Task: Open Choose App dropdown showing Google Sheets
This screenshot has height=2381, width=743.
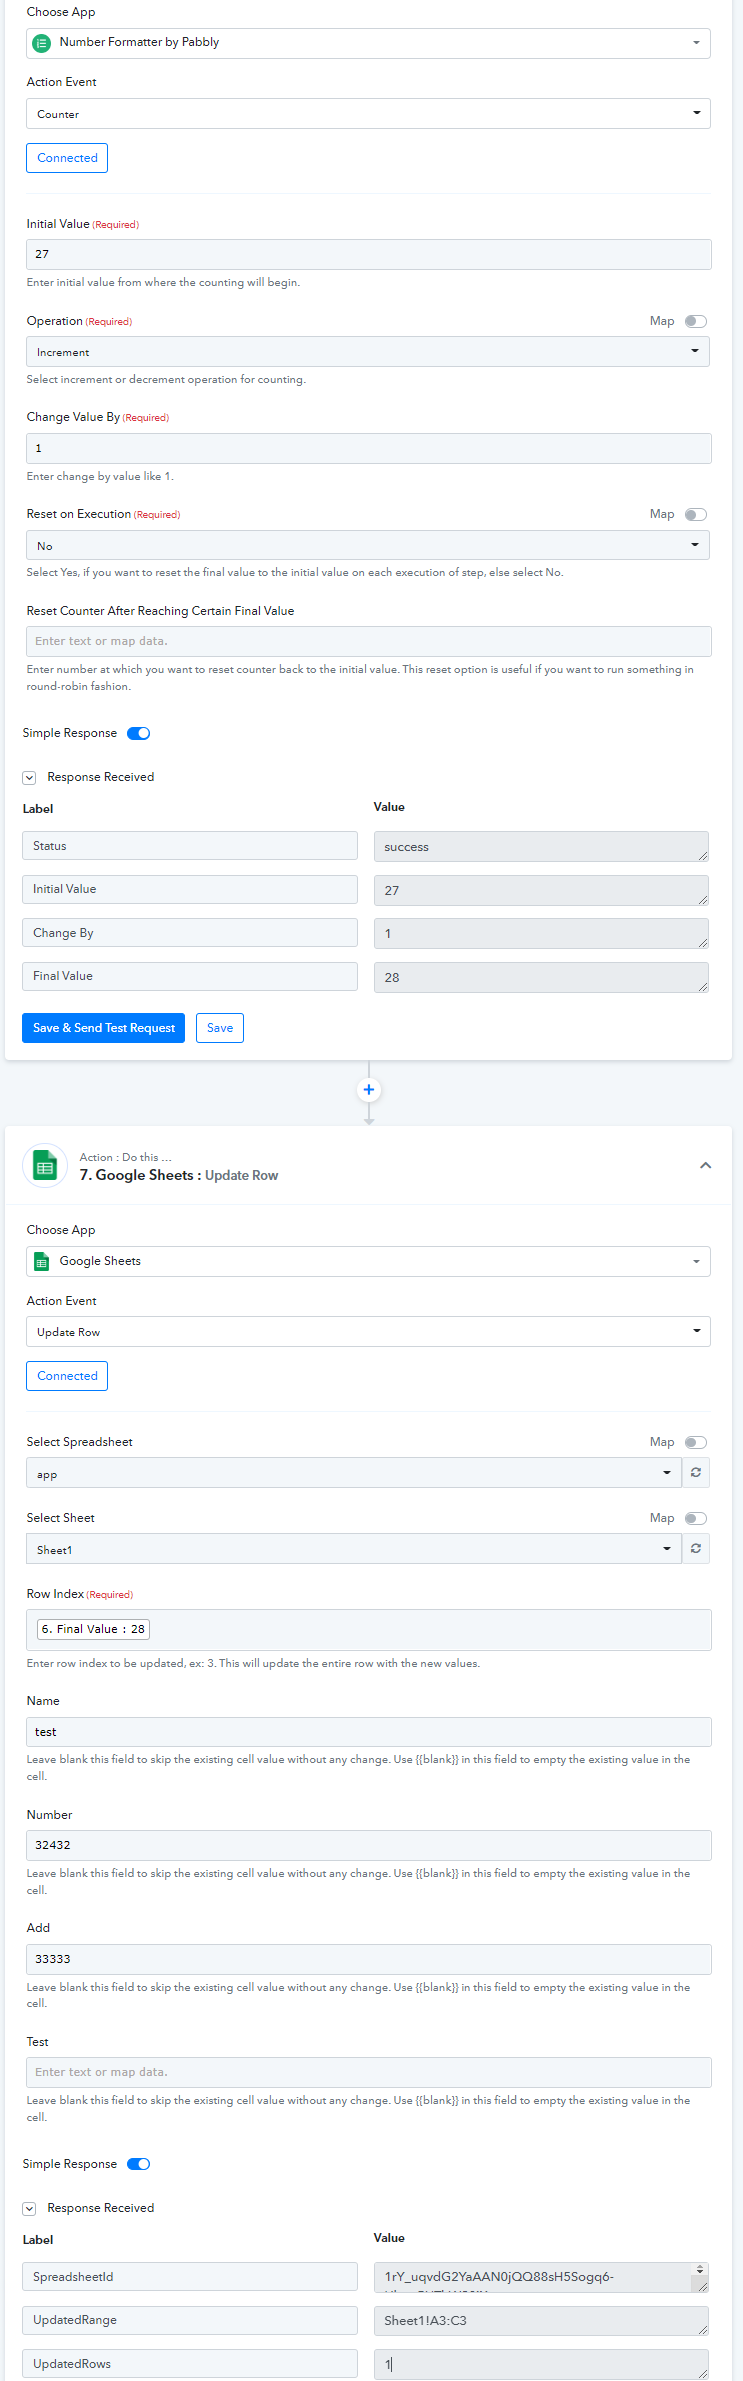Action: [368, 1261]
